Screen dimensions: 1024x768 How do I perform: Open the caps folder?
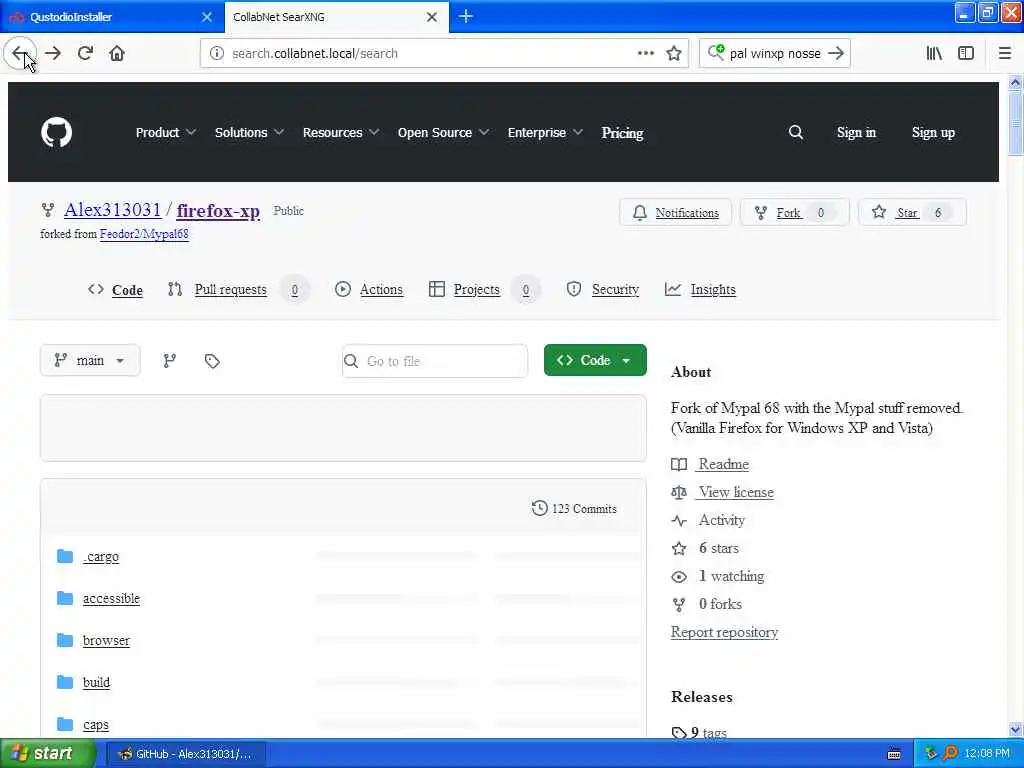point(95,724)
